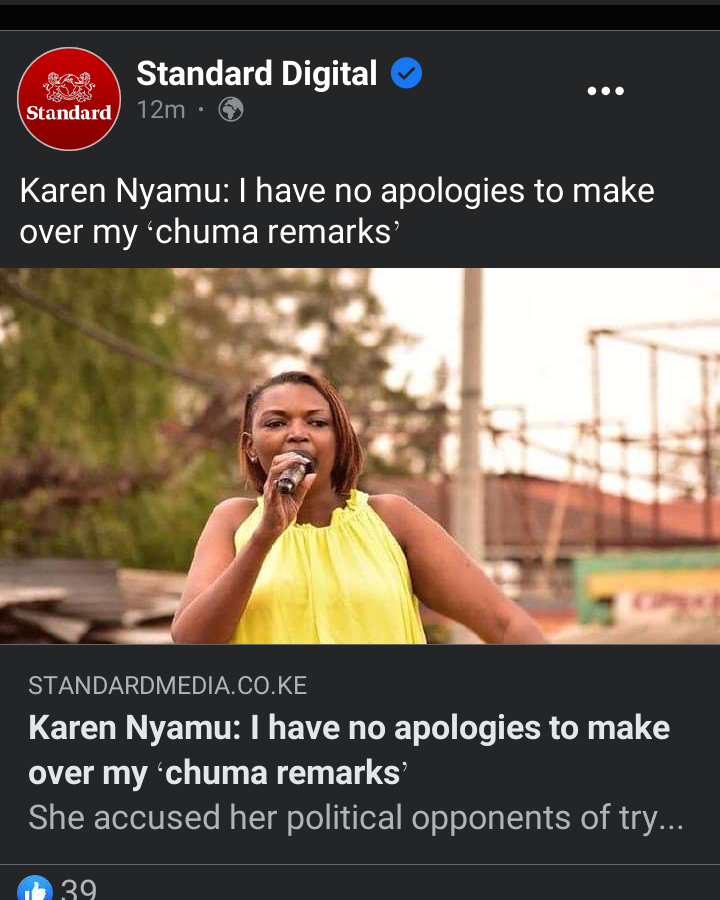This screenshot has width=720, height=900.
Task: Open STANDARDMEDIA.CO.KE source link
Action: [168, 685]
